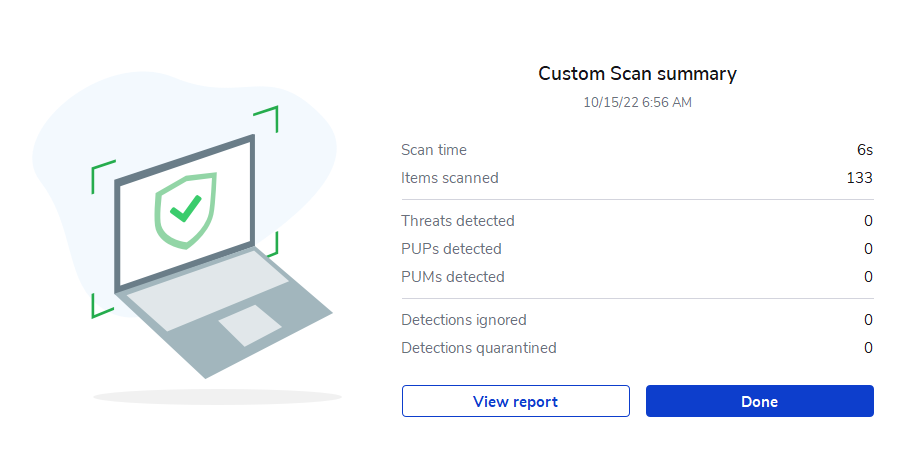Screen dimensions: 923x451
Task: Click the laptop trackpad in the illustration
Action: tap(250, 326)
